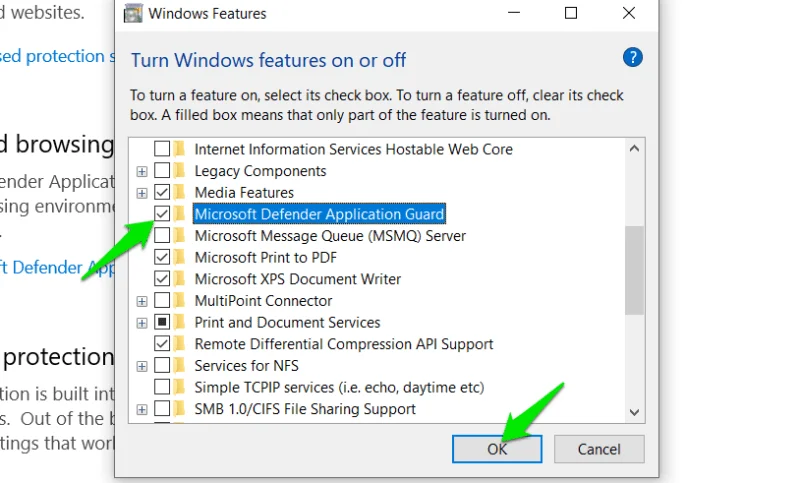Uncheck Remote Differential Compression API Support

point(162,344)
